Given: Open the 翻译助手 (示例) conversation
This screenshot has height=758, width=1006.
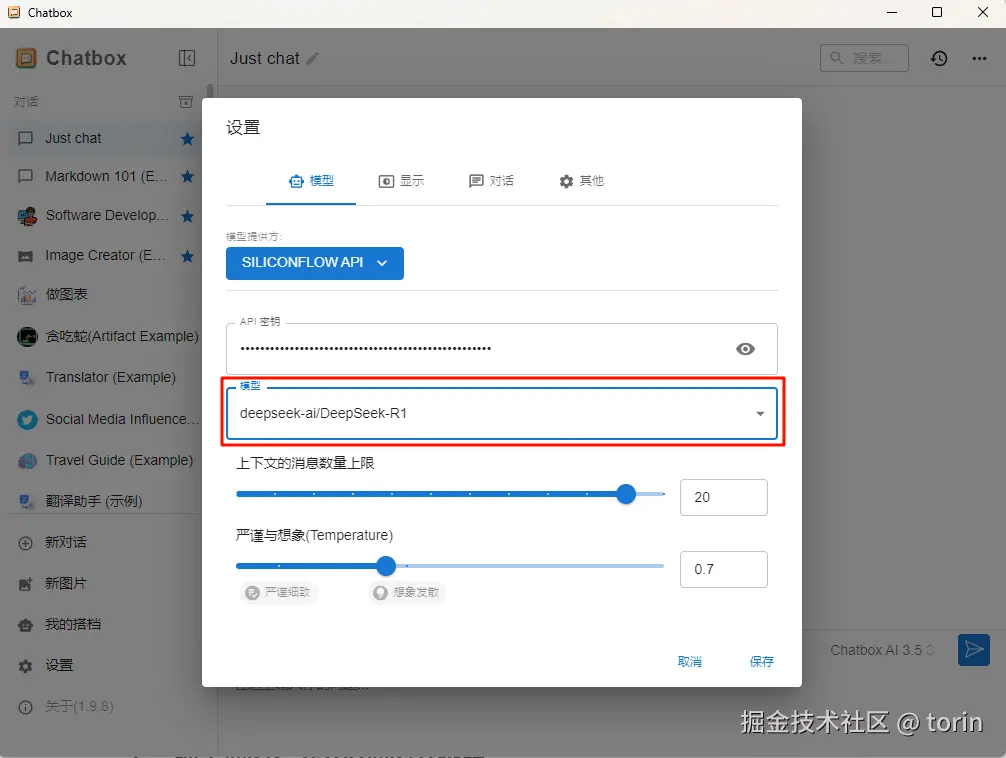Looking at the screenshot, I should click(106, 501).
